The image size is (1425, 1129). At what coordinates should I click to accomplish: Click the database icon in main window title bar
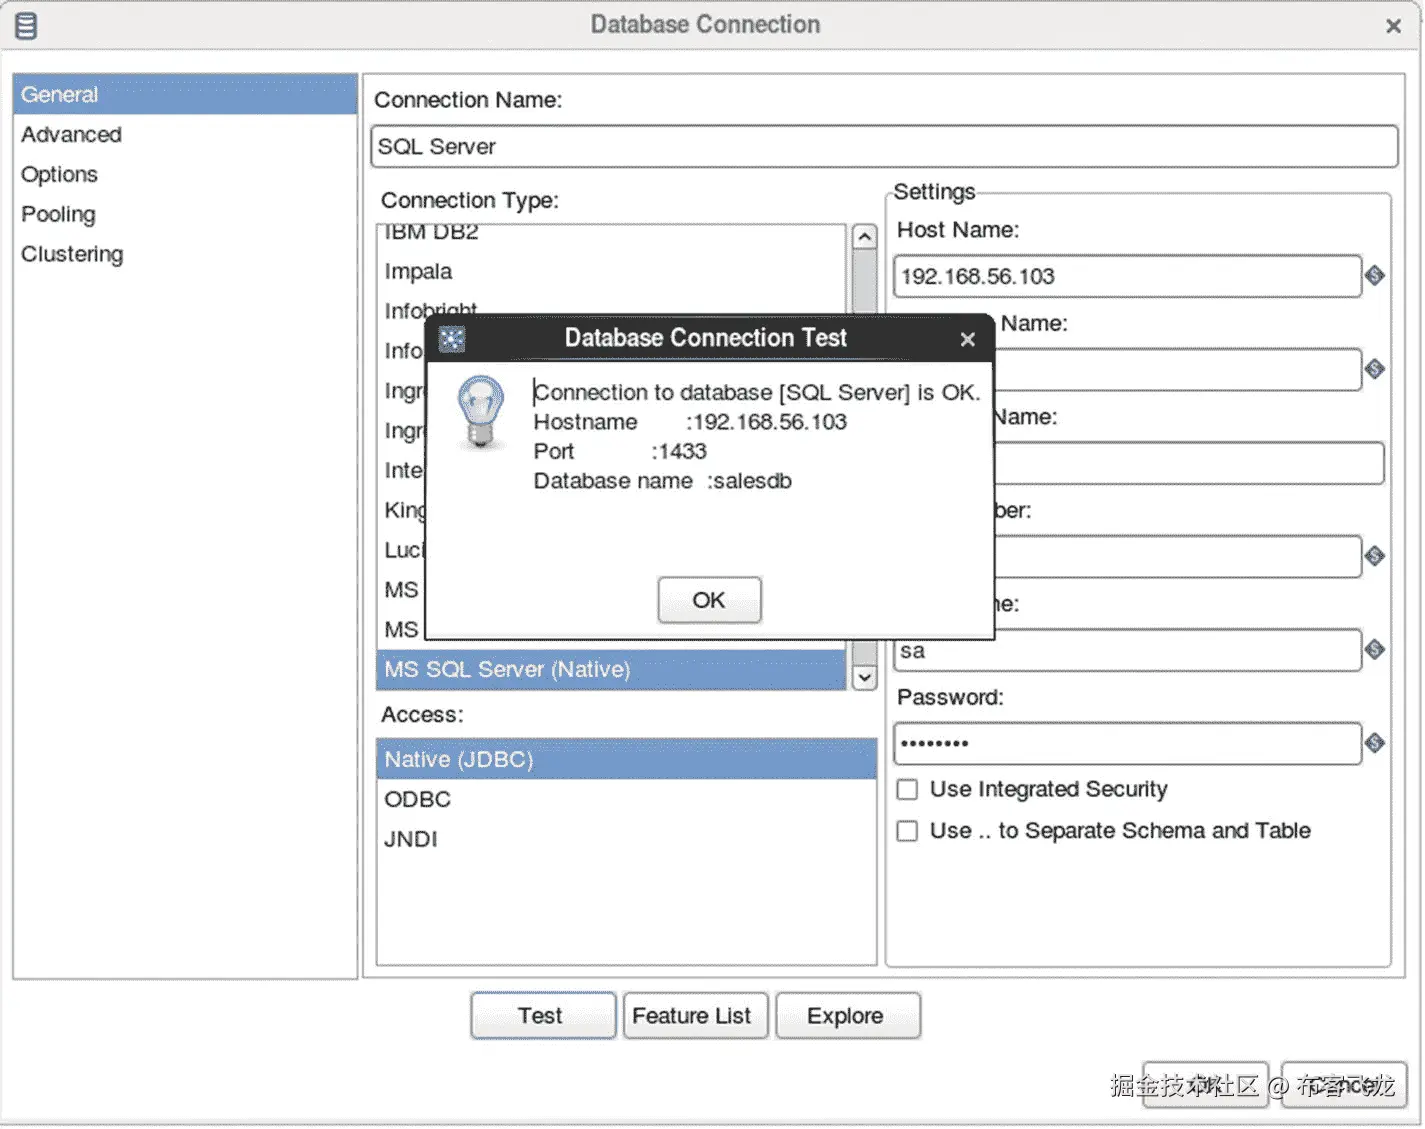(x=27, y=25)
